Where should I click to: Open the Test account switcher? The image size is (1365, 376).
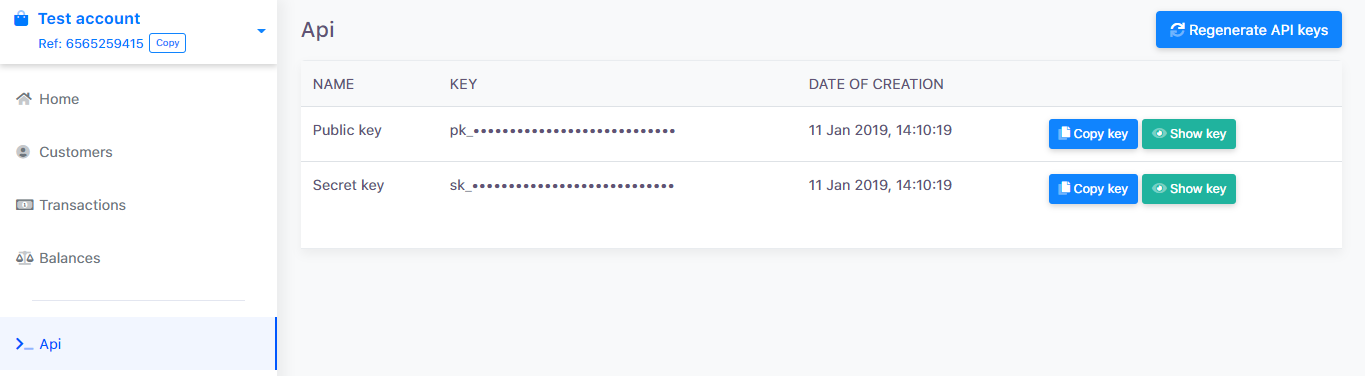click(138, 31)
